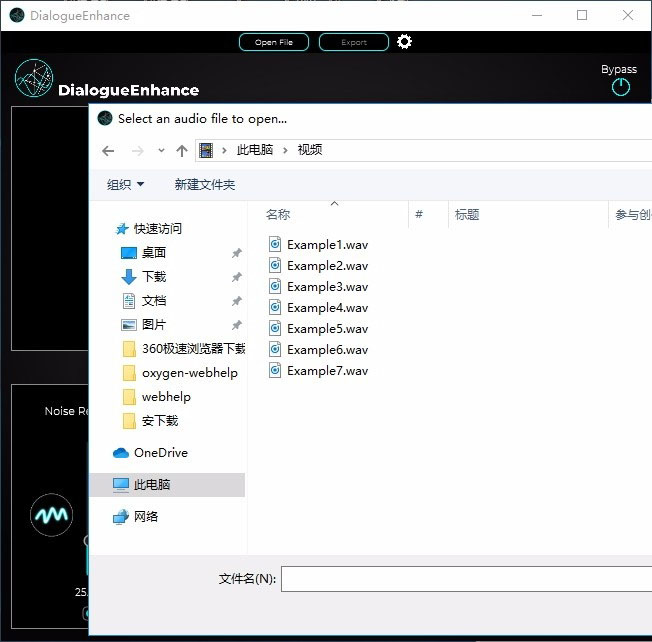Screen dimensions: 652x642
Task: Click the audio file icon of Example7.wav
Action: [275, 370]
